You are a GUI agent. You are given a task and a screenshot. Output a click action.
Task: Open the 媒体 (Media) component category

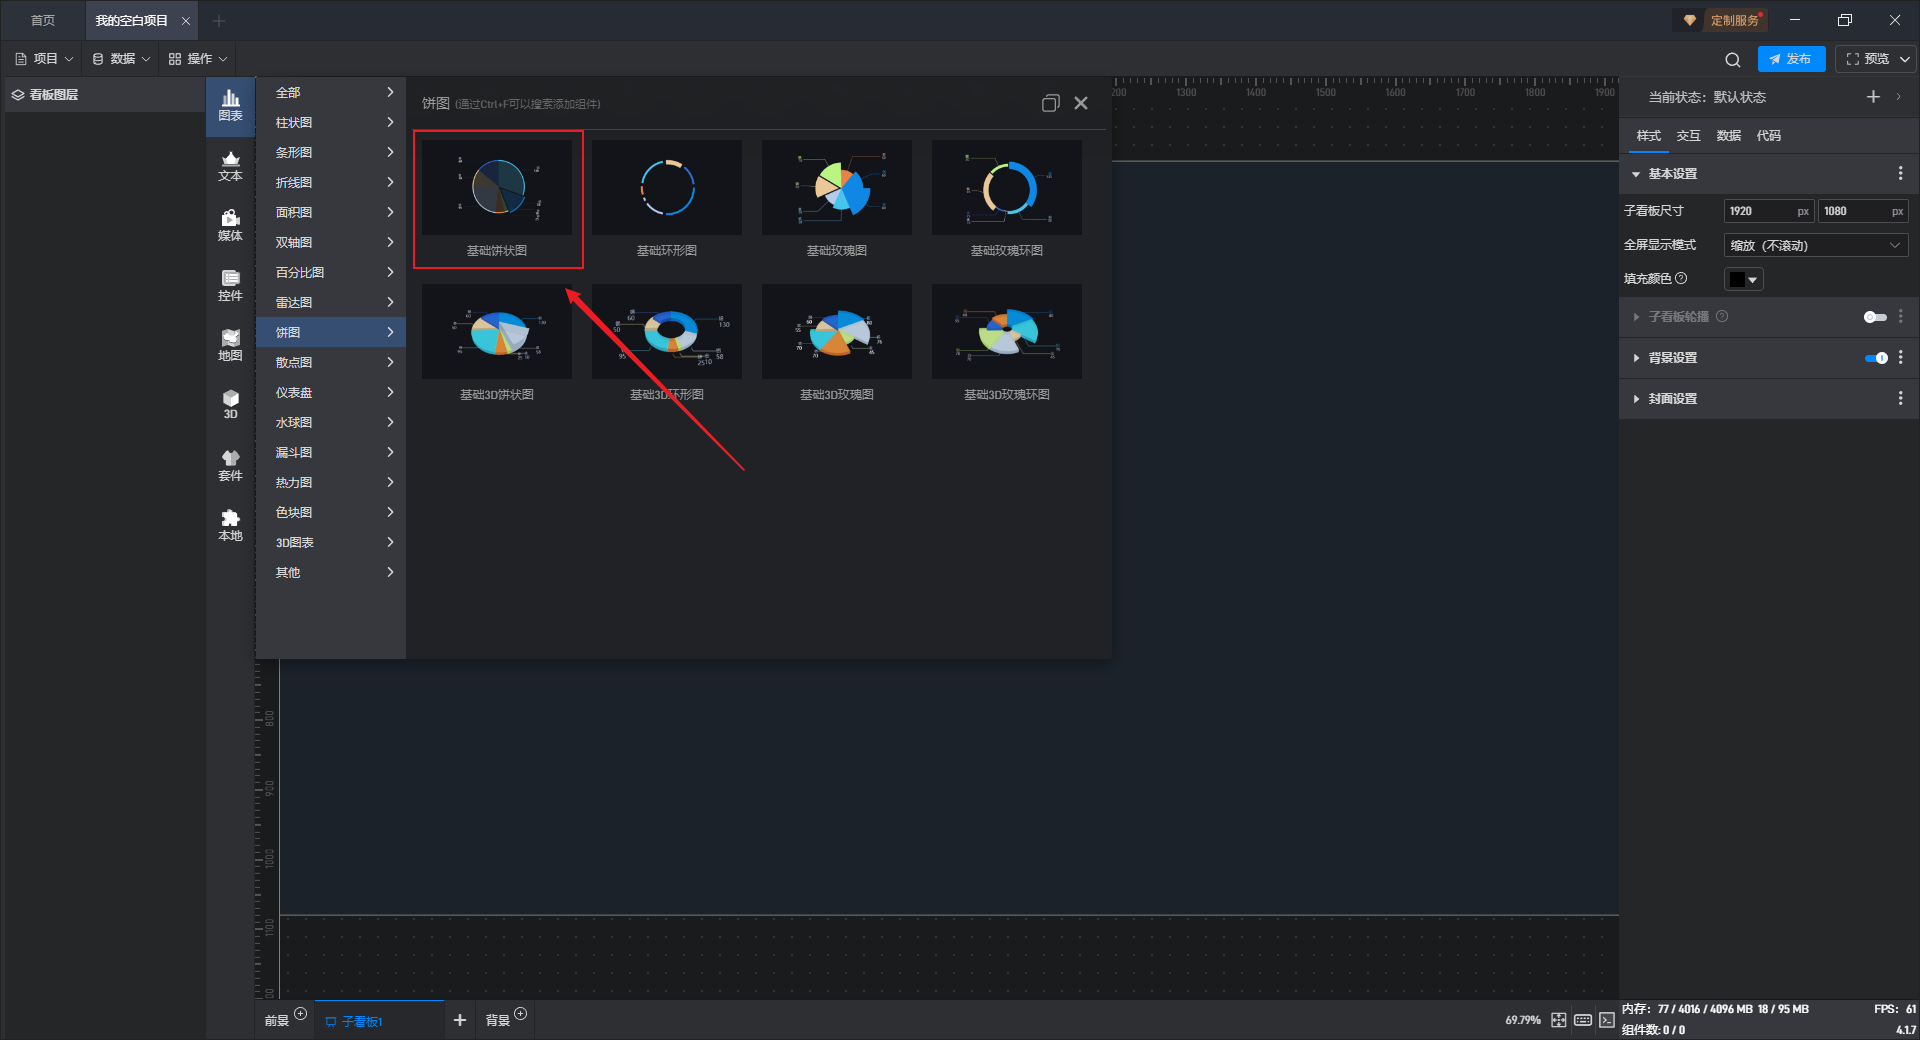(230, 226)
